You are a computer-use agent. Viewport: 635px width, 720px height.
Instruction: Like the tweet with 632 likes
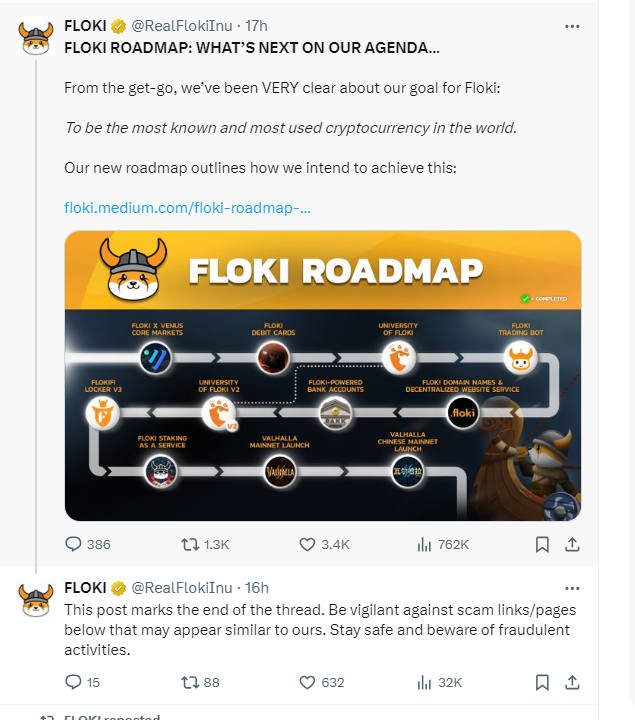[x=308, y=682]
